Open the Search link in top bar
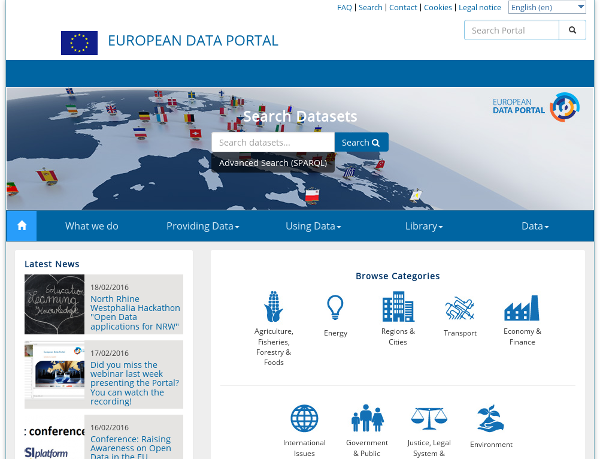Image resolution: width=600 pixels, height=459 pixels. [370, 7]
